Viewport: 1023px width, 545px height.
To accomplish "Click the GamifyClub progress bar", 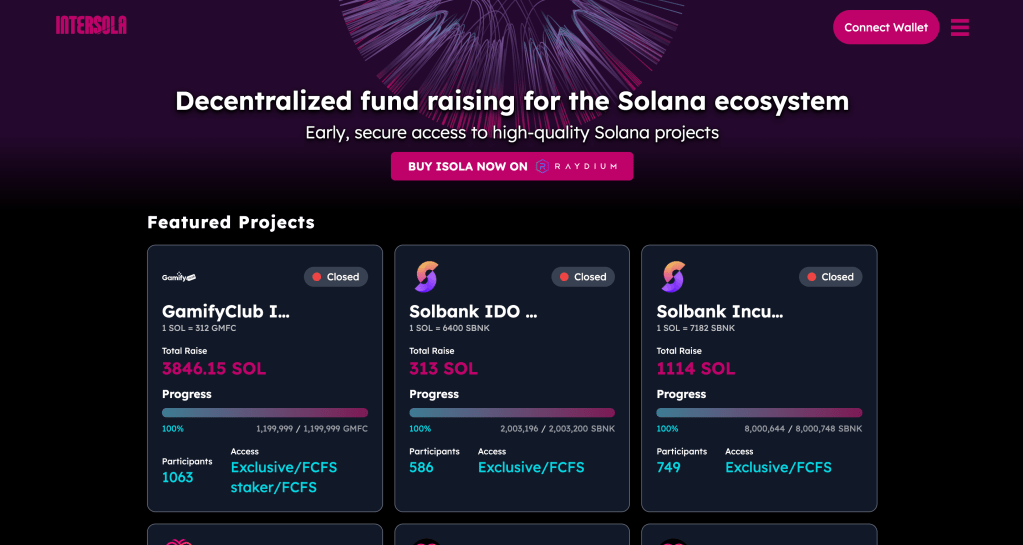I will (x=265, y=412).
